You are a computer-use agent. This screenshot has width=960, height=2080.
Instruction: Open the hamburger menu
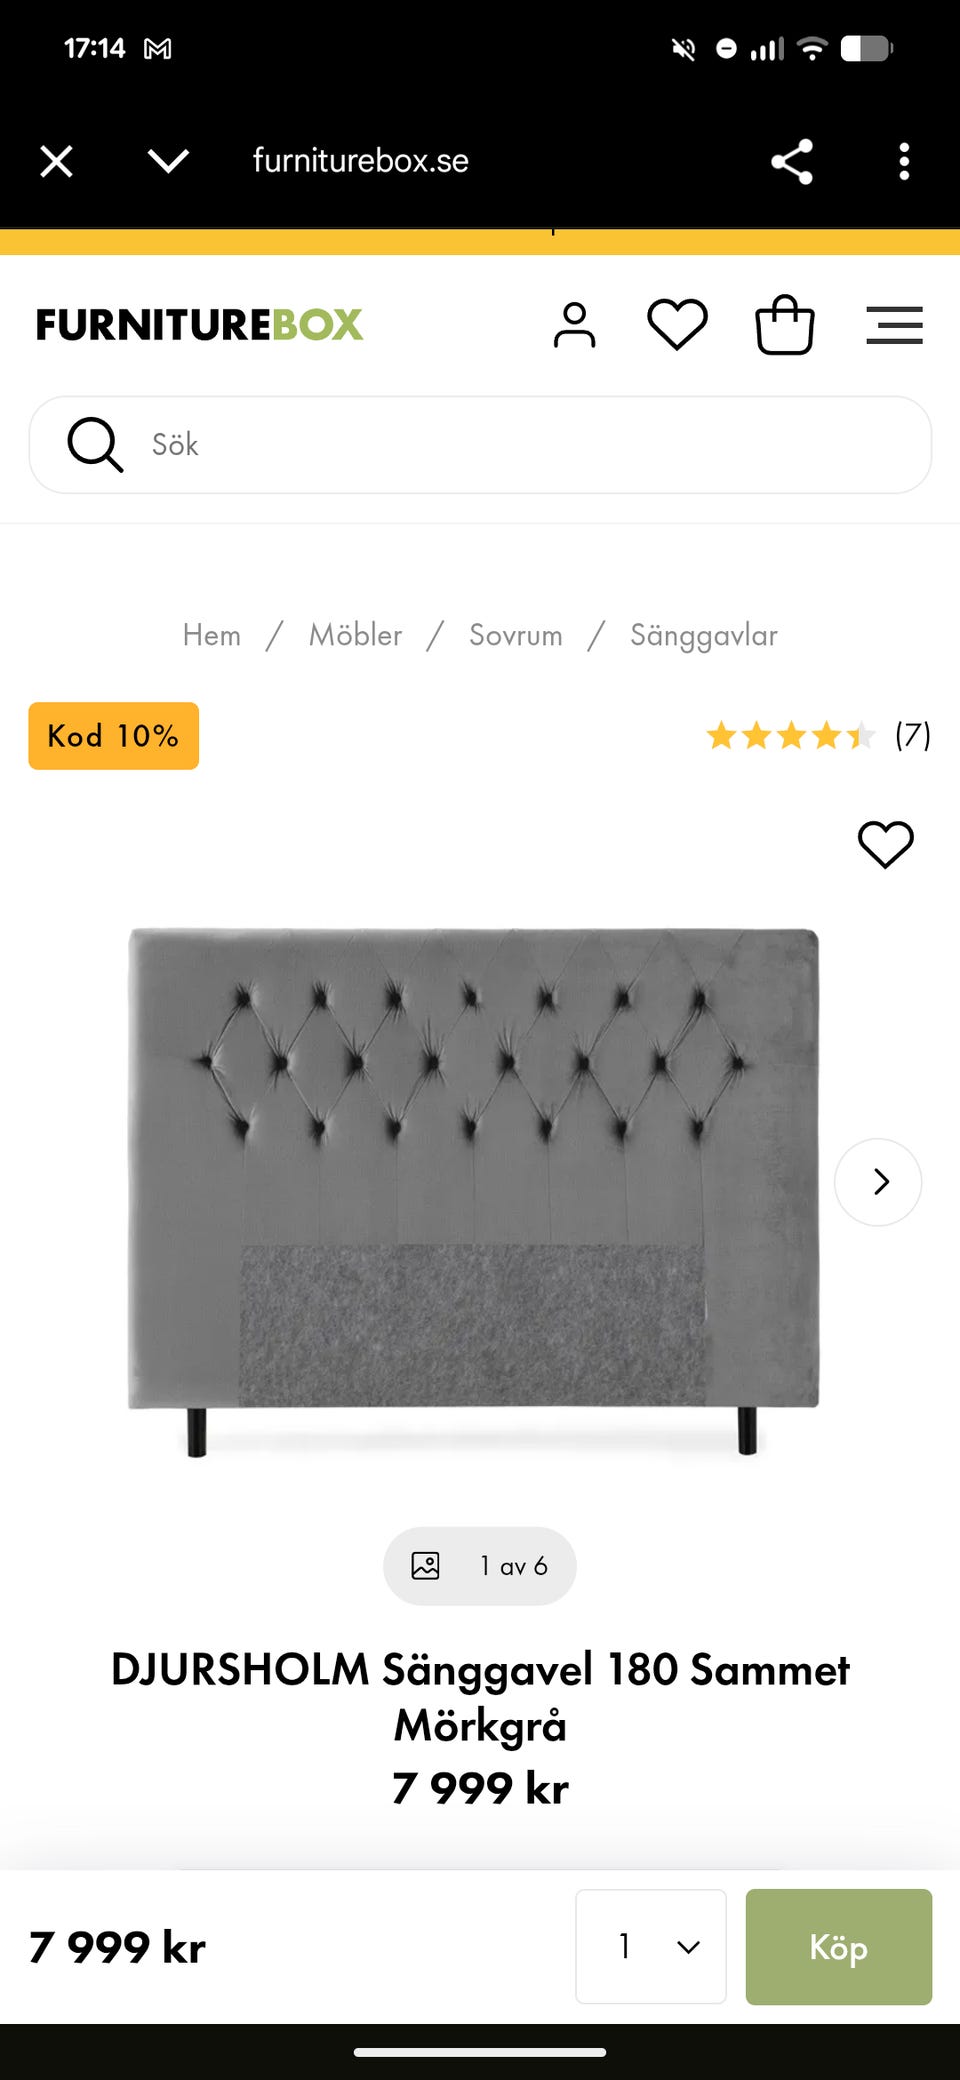click(x=894, y=325)
